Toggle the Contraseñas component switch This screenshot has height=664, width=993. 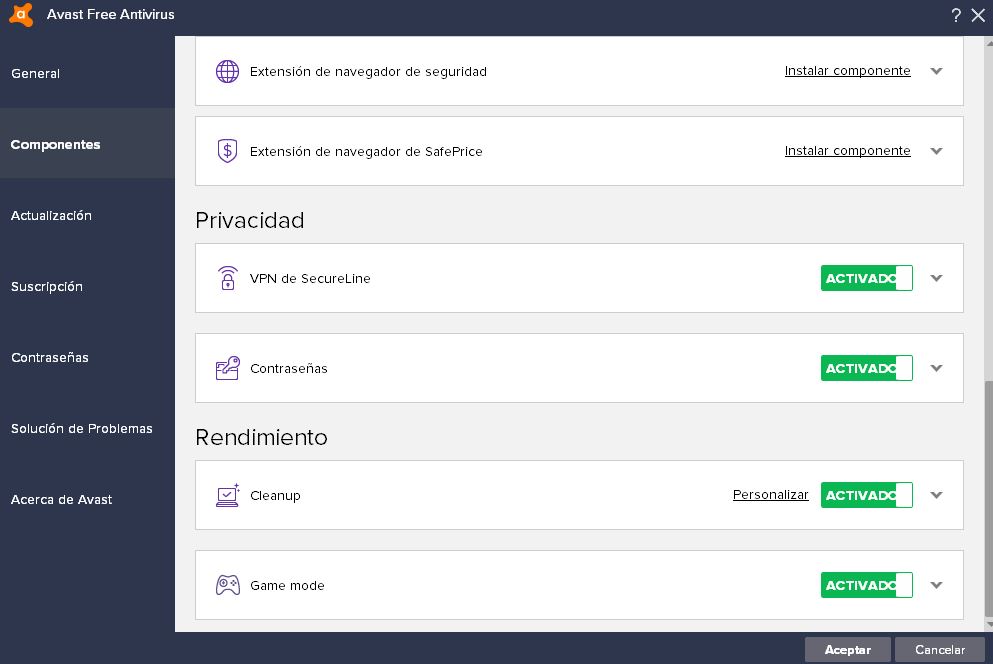[x=866, y=368]
